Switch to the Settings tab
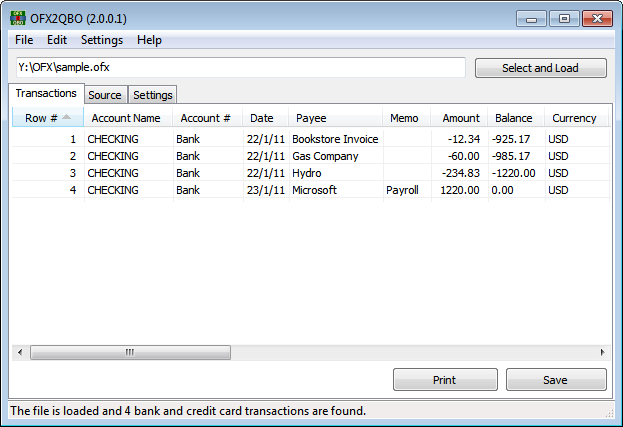 [x=153, y=95]
